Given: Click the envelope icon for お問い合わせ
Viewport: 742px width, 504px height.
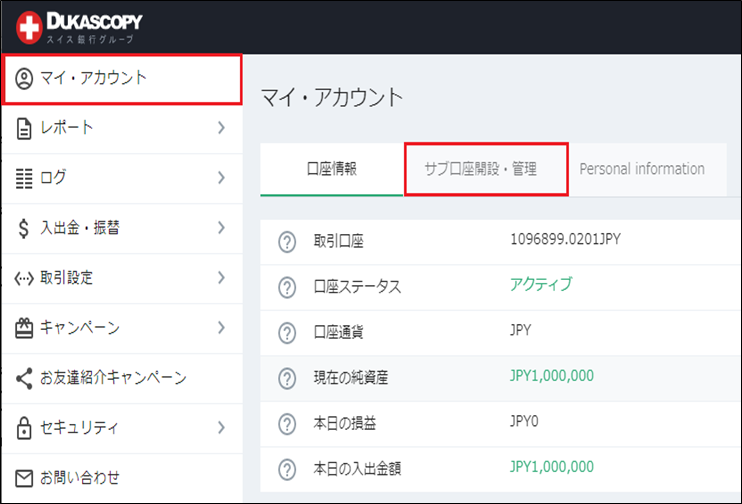Looking at the screenshot, I should (x=24, y=478).
